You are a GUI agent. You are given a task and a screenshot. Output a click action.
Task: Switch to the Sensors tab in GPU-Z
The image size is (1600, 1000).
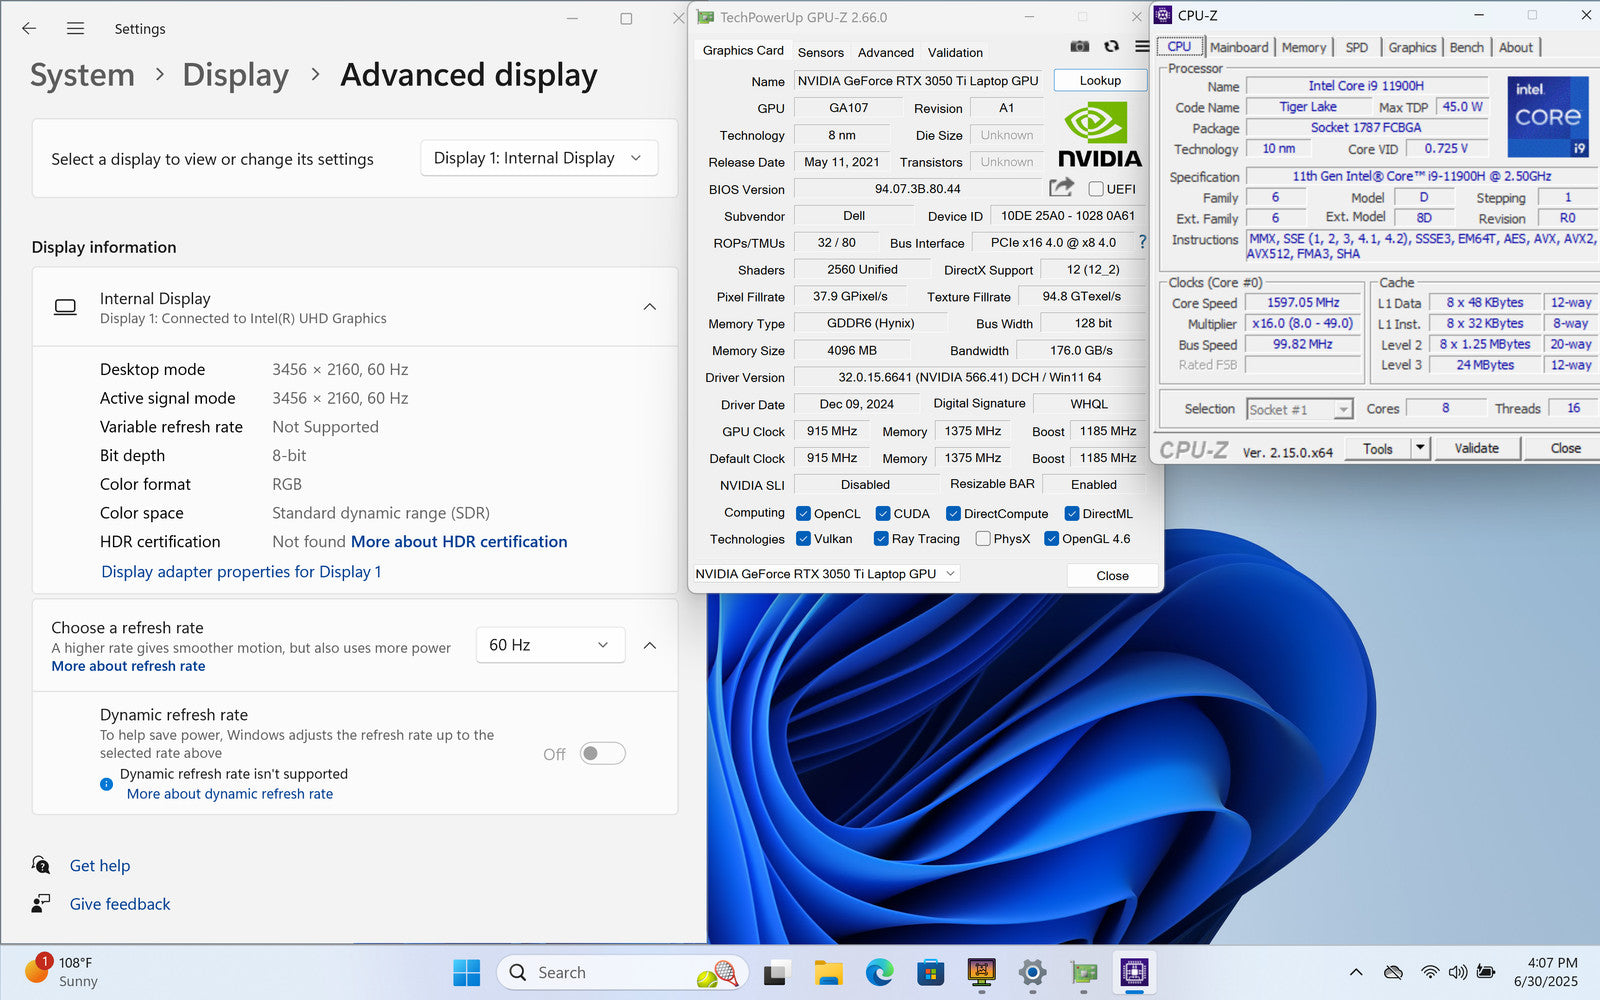[x=820, y=52]
